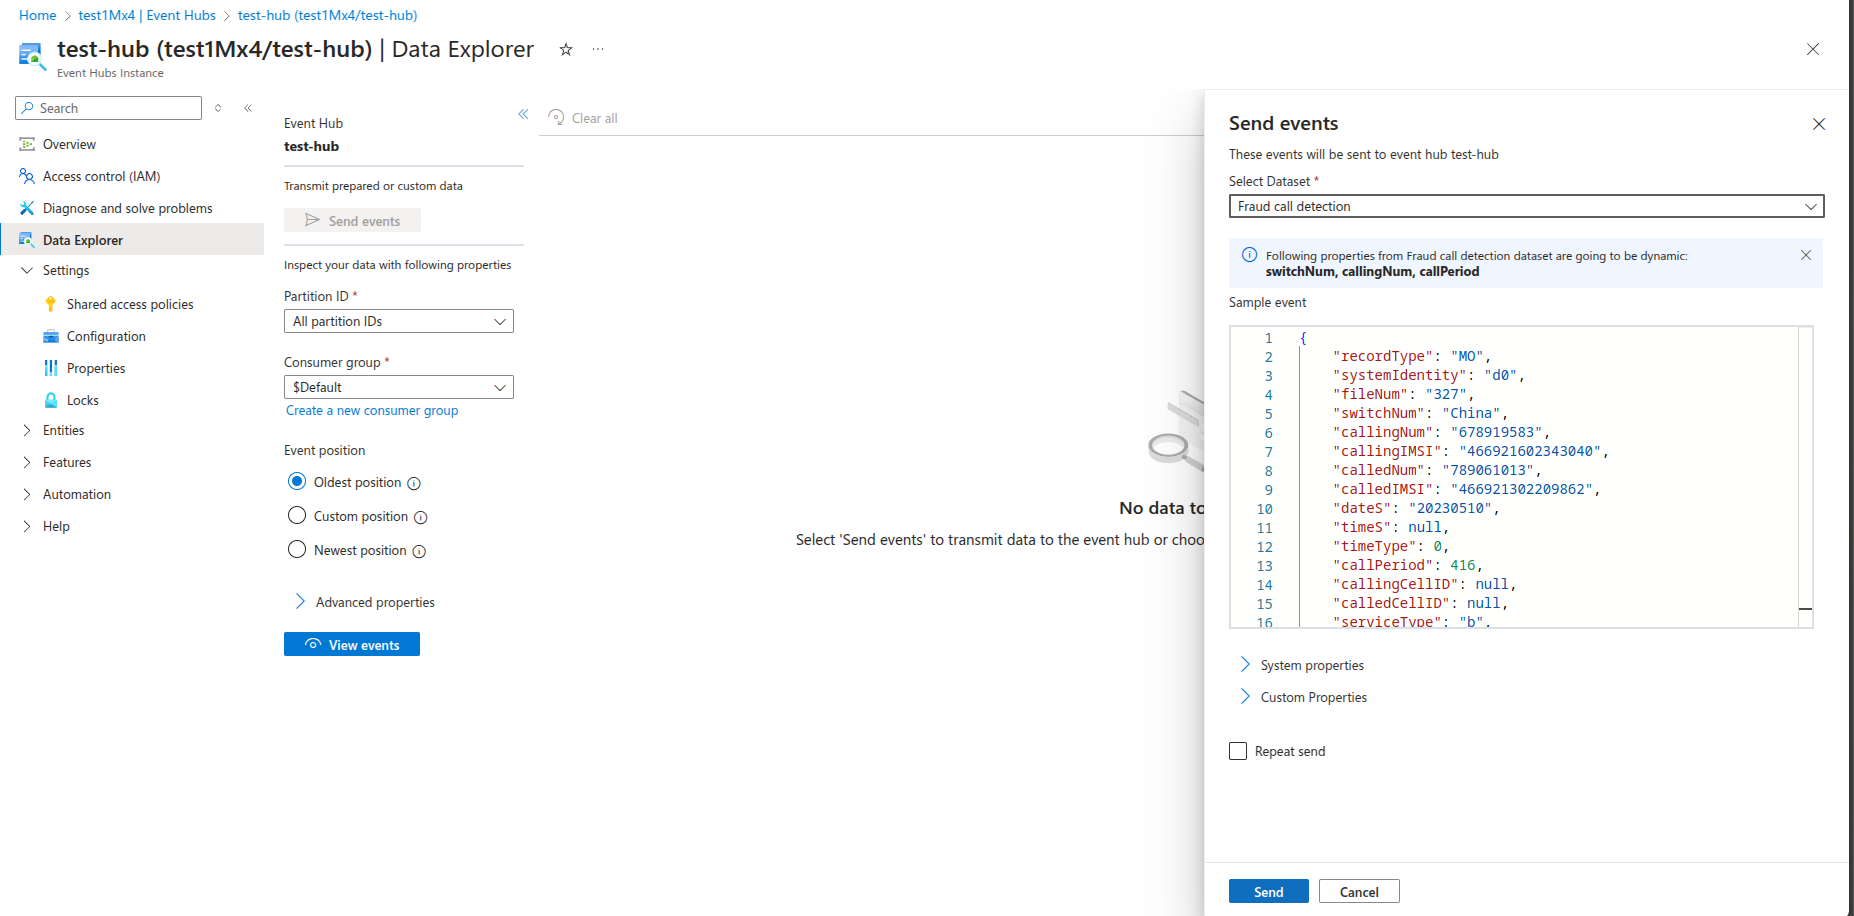Viewport: 1854px width, 916px height.
Task: Click the Shared access policies key icon
Action: 51,304
